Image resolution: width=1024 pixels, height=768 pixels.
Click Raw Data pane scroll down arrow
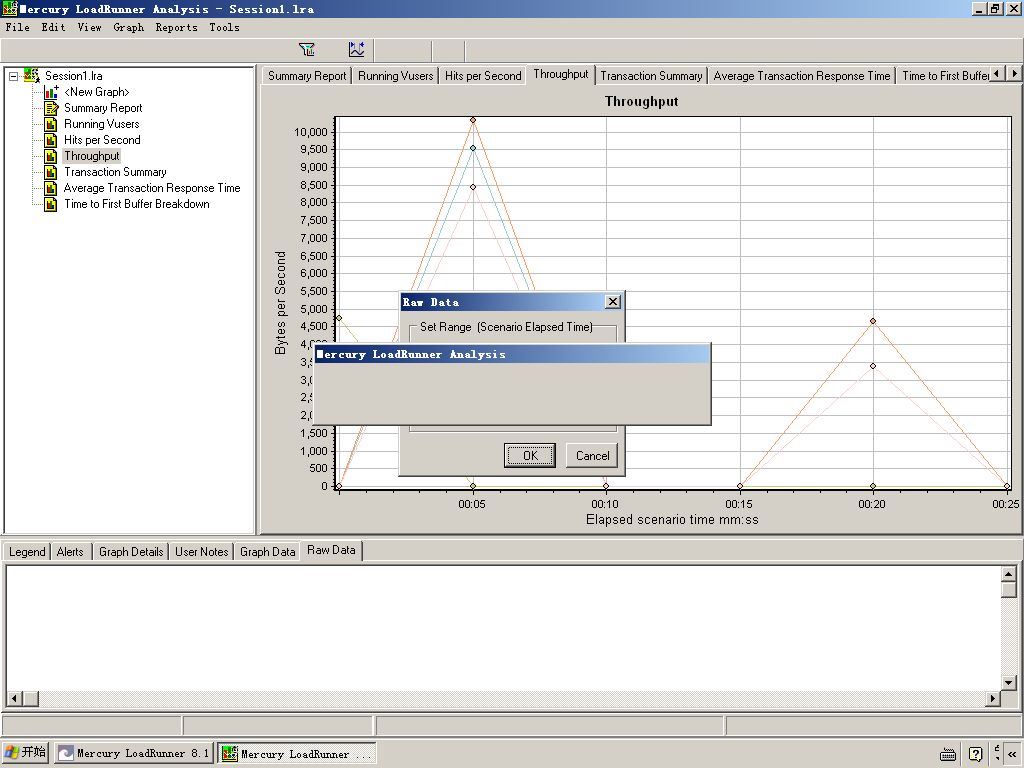click(1008, 683)
